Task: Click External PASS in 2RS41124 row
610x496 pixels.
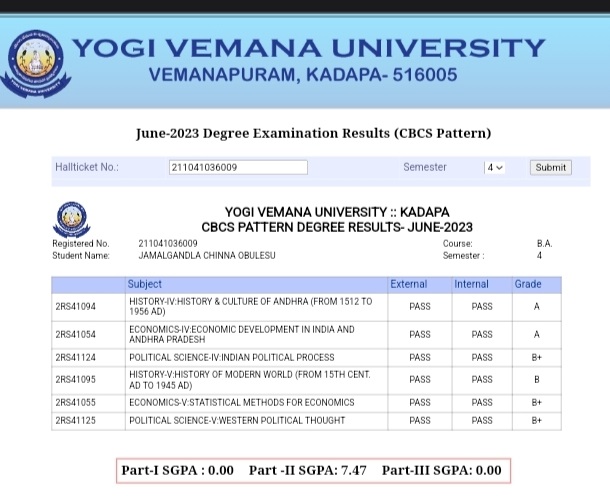Action: click(x=420, y=358)
